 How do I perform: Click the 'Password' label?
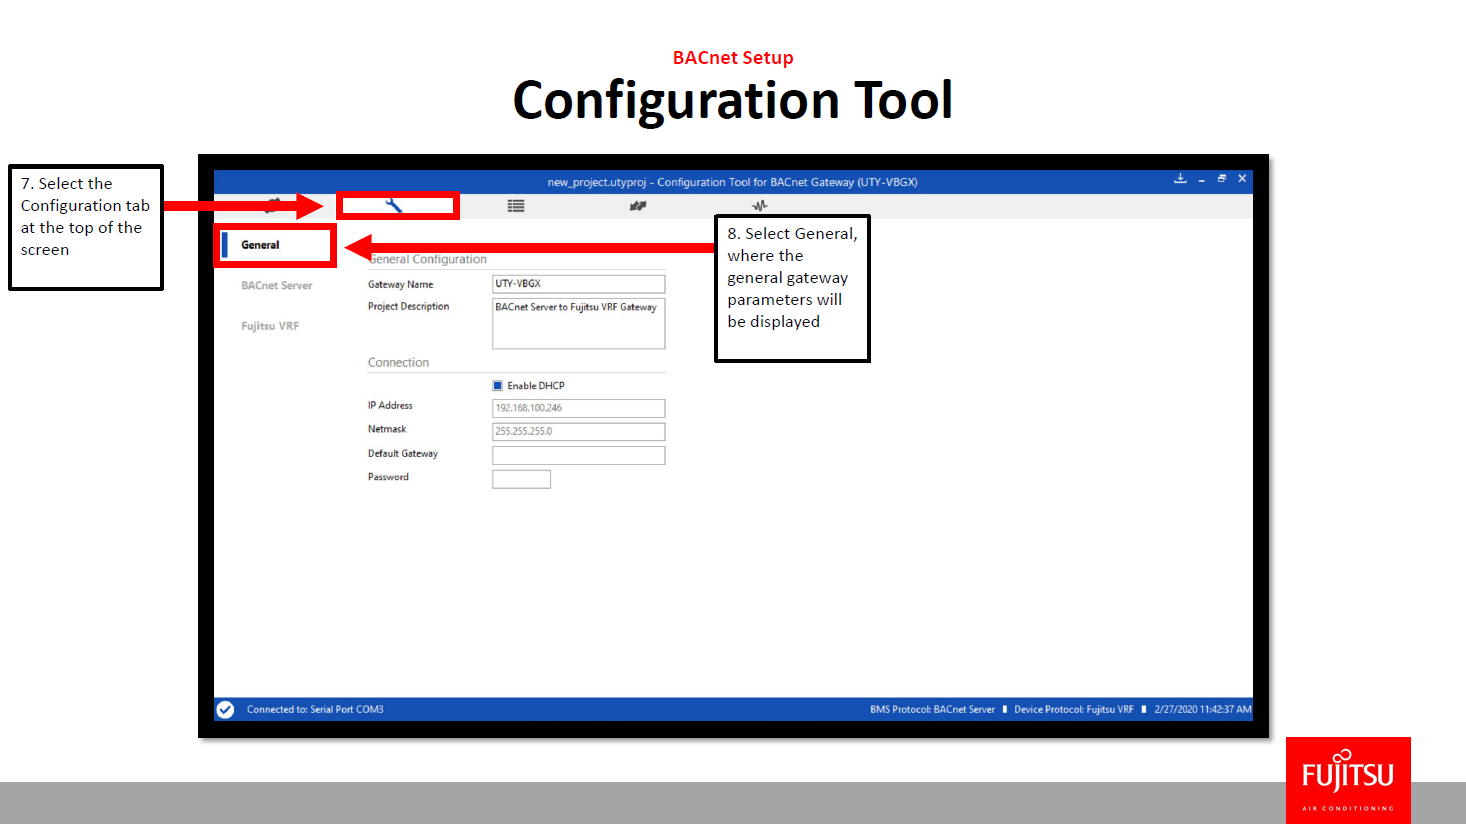[x=388, y=477]
